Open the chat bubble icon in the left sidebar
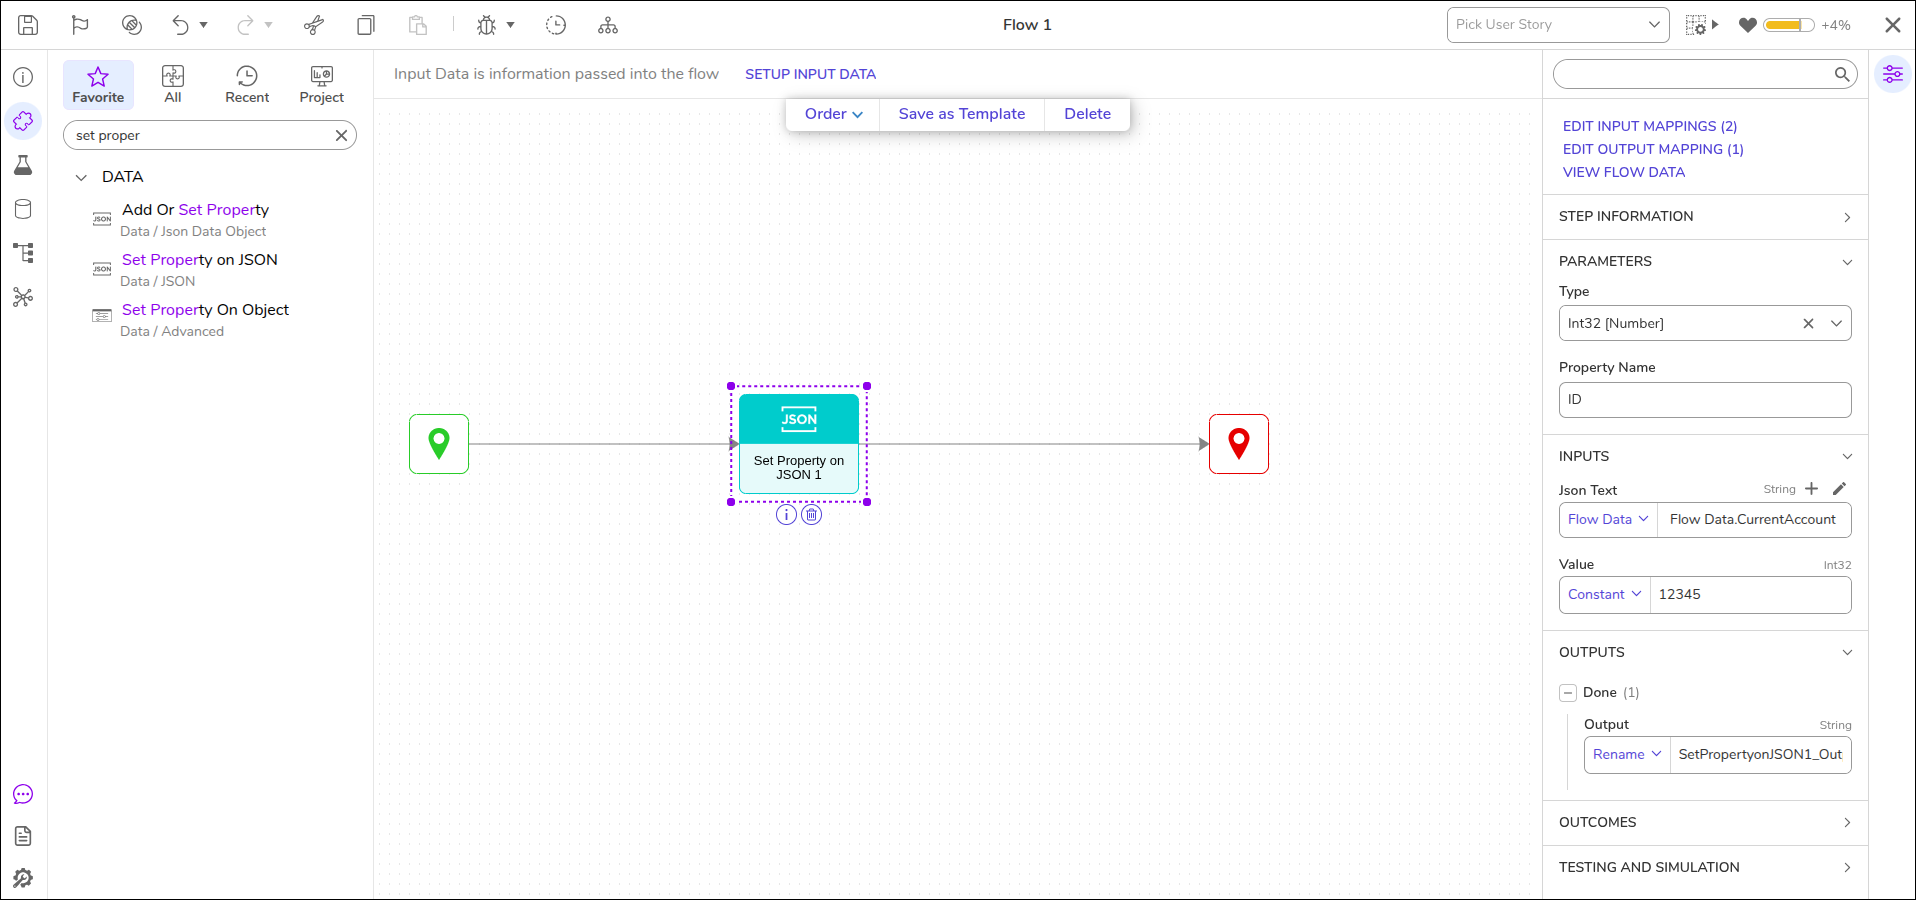 23,794
